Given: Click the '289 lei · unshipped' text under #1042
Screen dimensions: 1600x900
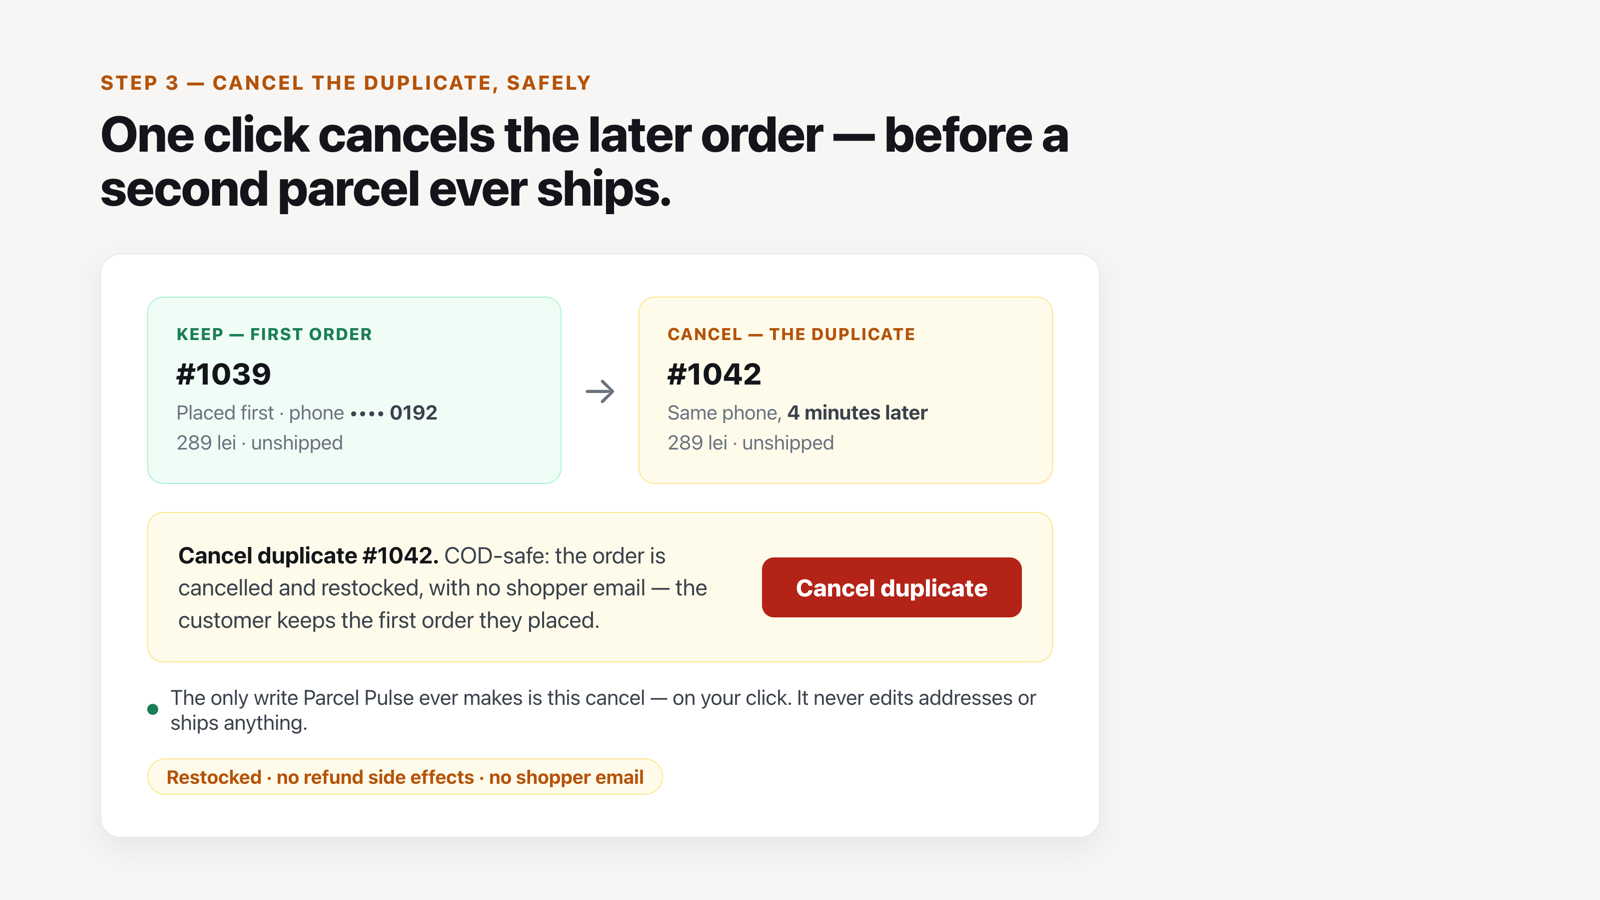Looking at the screenshot, I should (750, 443).
